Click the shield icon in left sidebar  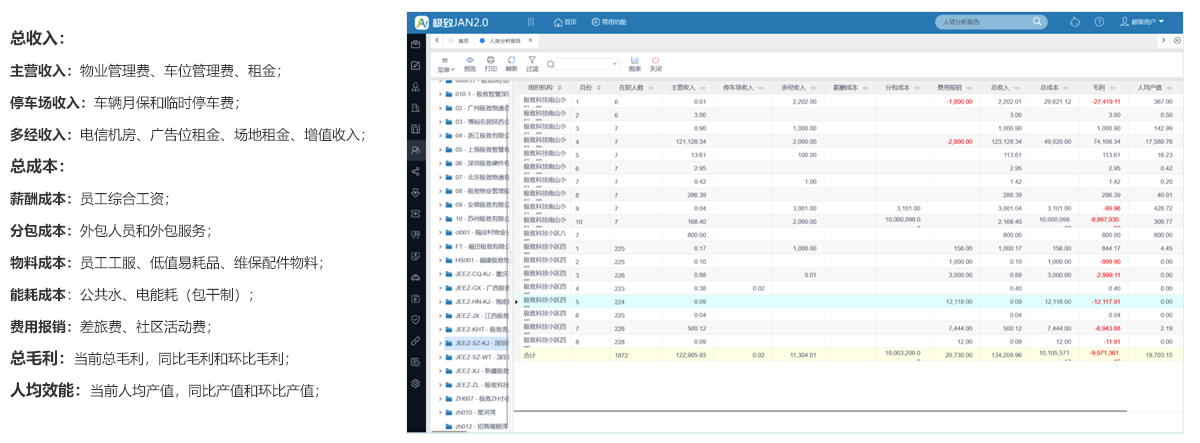[415, 319]
